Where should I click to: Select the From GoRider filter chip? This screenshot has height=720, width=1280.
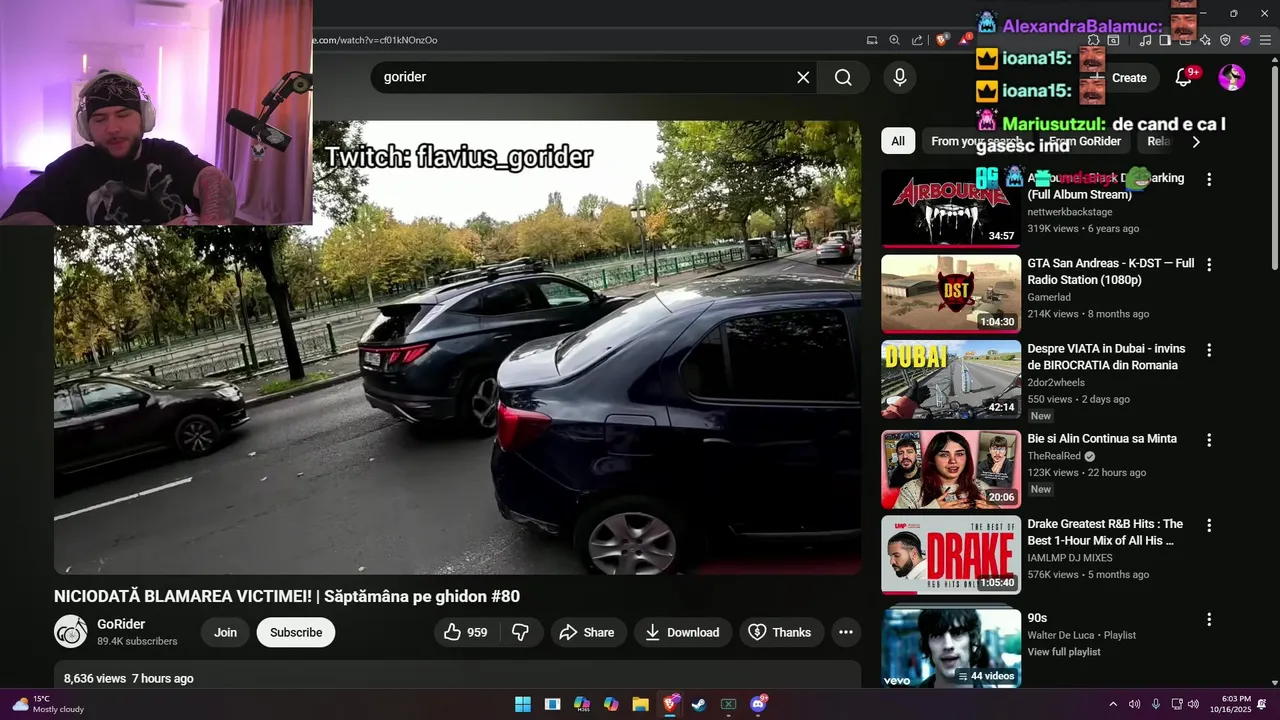pos(1085,141)
